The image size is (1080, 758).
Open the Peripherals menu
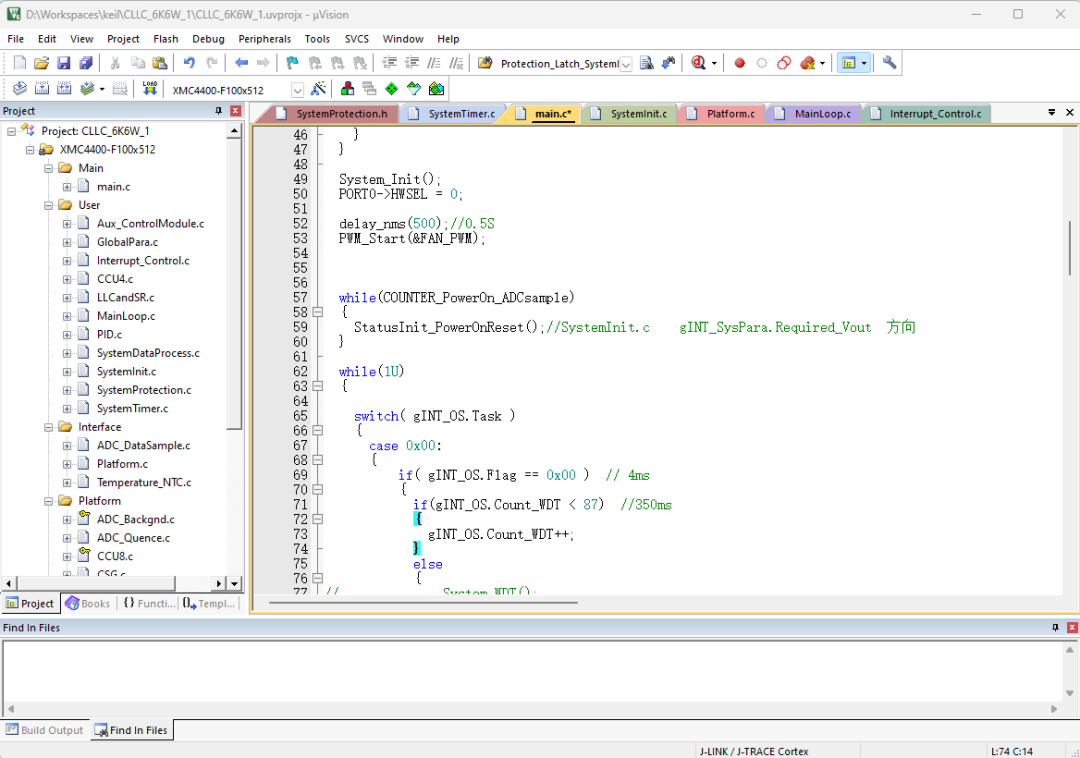[x=264, y=39]
